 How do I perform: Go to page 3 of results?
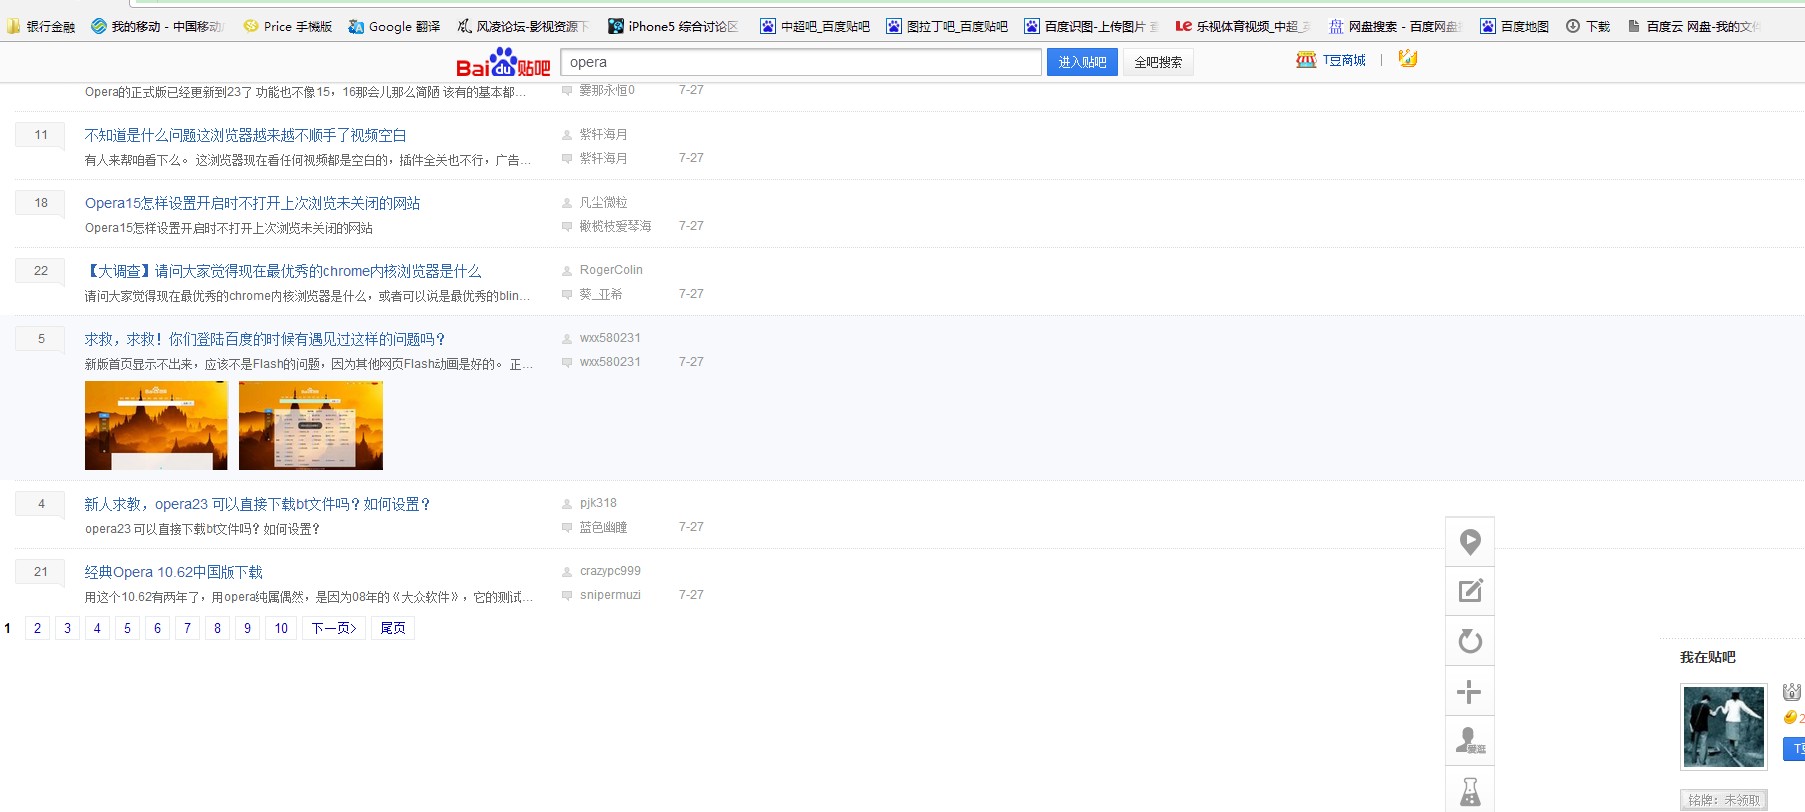pos(67,628)
